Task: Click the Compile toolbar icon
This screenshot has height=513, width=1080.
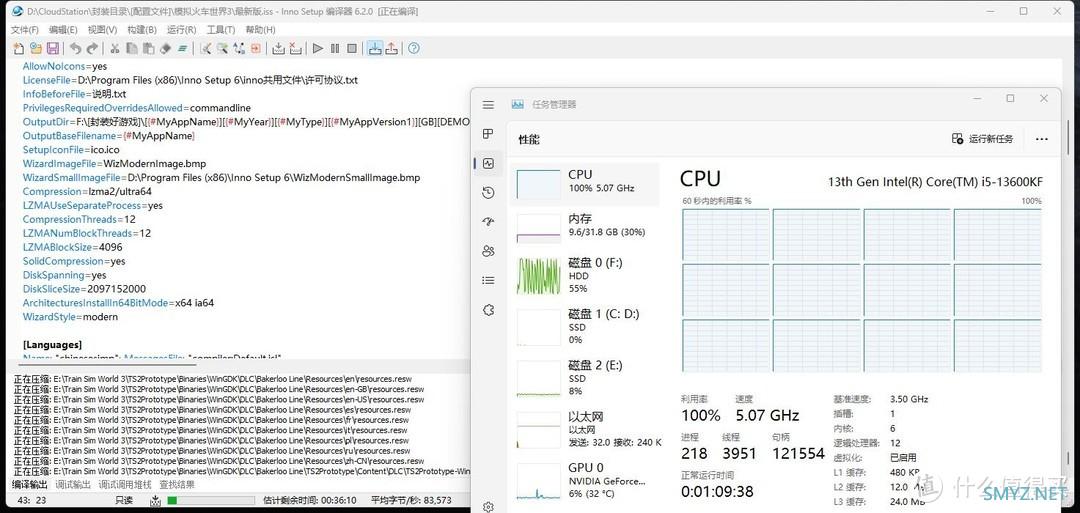Action: pyautogui.click(x=278, y=48)
